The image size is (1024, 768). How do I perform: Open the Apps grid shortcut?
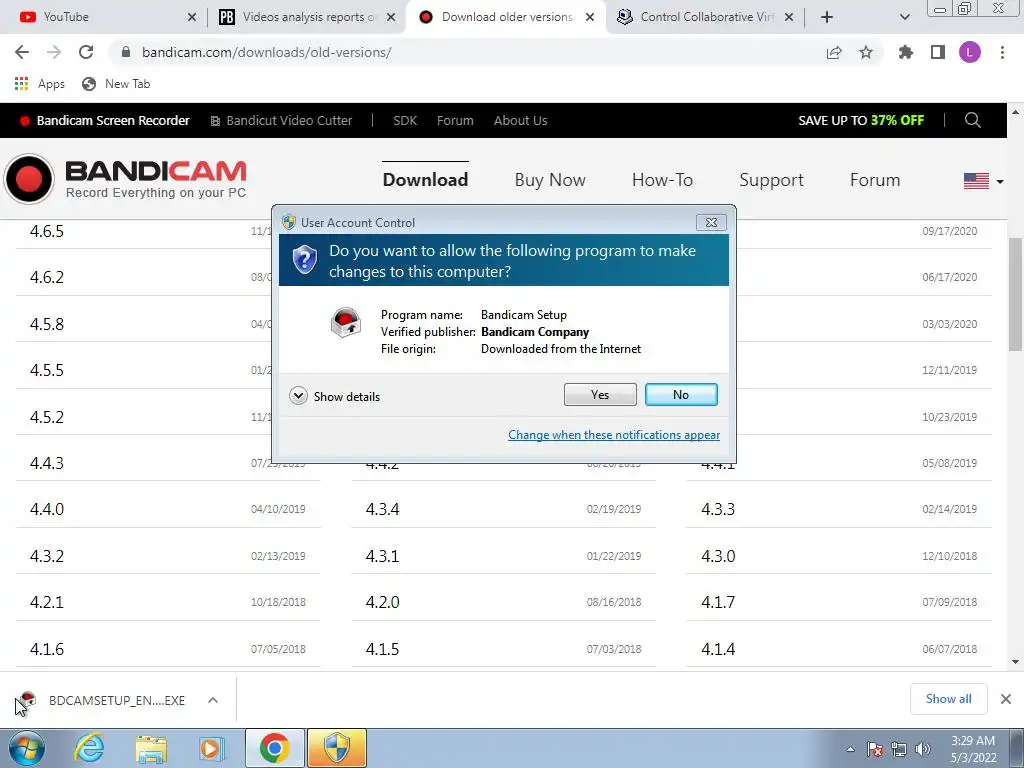pos(40,84)
